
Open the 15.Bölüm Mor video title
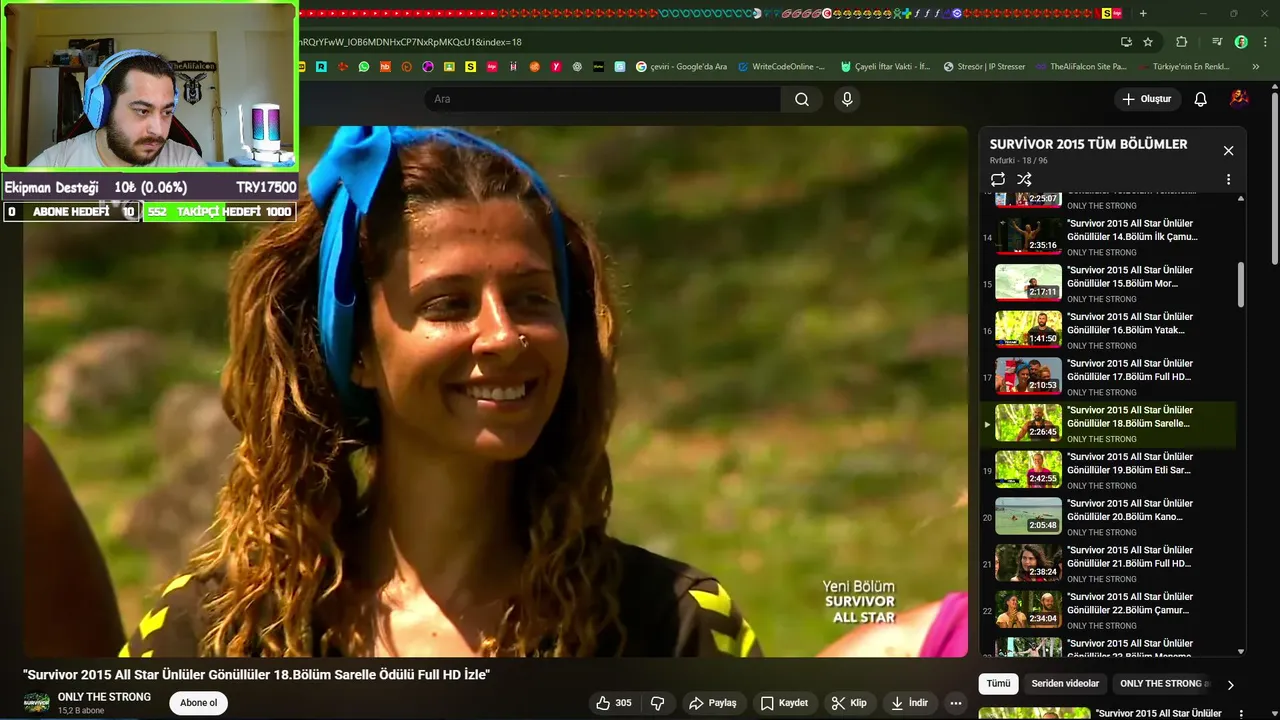pos(1130,276)
